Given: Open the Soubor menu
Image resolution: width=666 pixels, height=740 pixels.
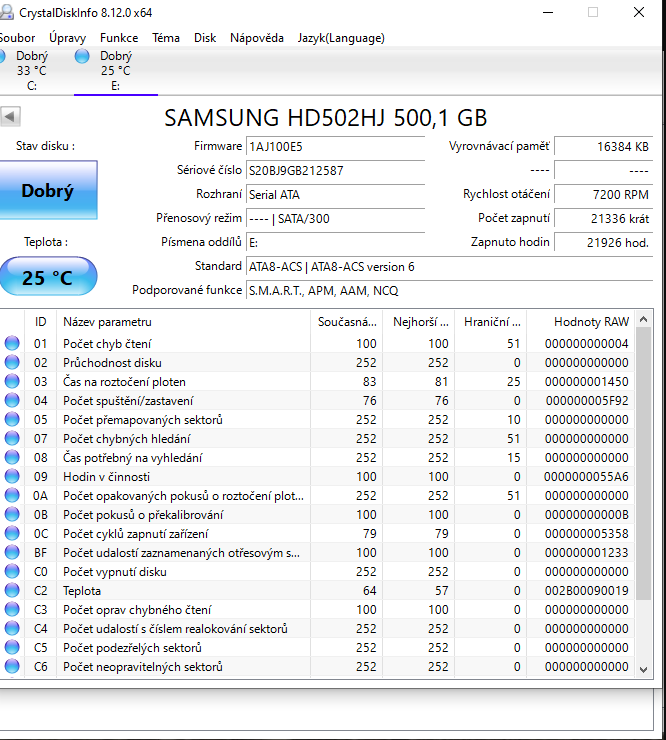Looking at the screenshot, I should 17,38.
